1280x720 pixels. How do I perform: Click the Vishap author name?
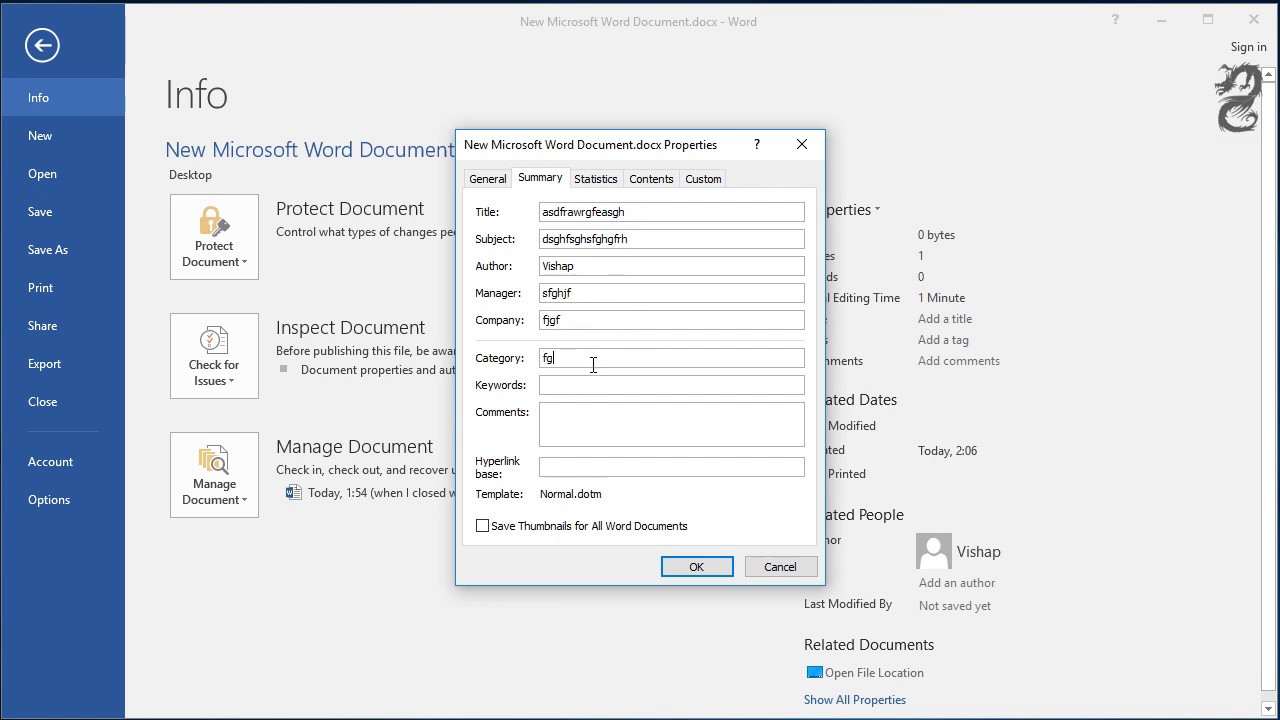978,552
